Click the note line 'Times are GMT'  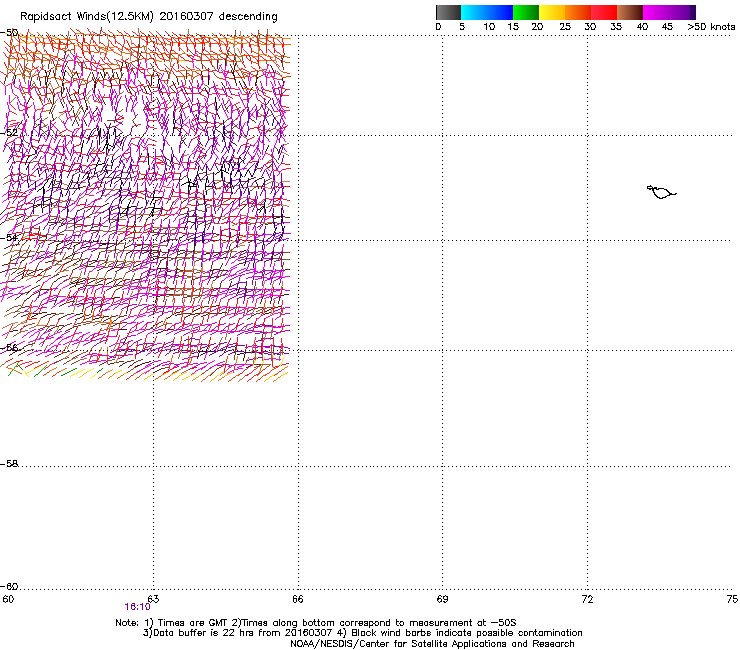click(193, 623)
